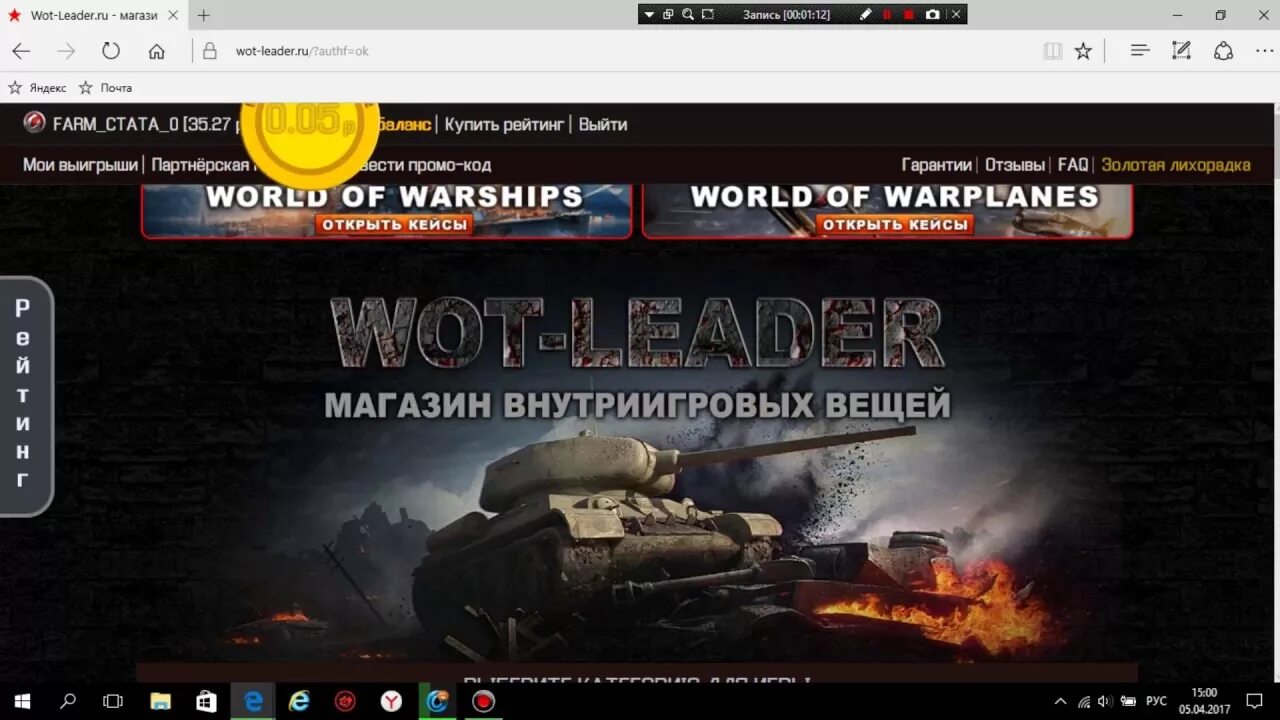The image size is (1280, 720).
Task: Open the Золотая лихорадка link
Action: 1176,165
